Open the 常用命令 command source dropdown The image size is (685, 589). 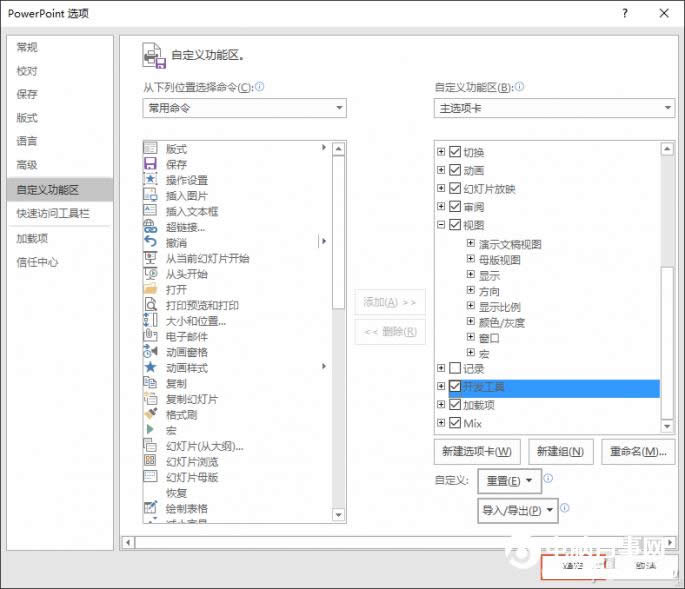[x=244, y=108]
